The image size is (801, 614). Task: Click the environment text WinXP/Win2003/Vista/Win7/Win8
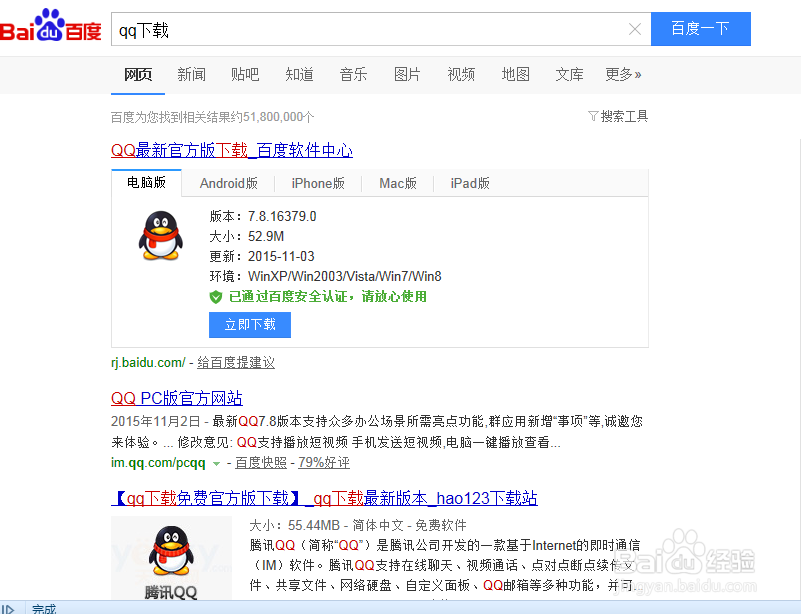pos(345,276)
